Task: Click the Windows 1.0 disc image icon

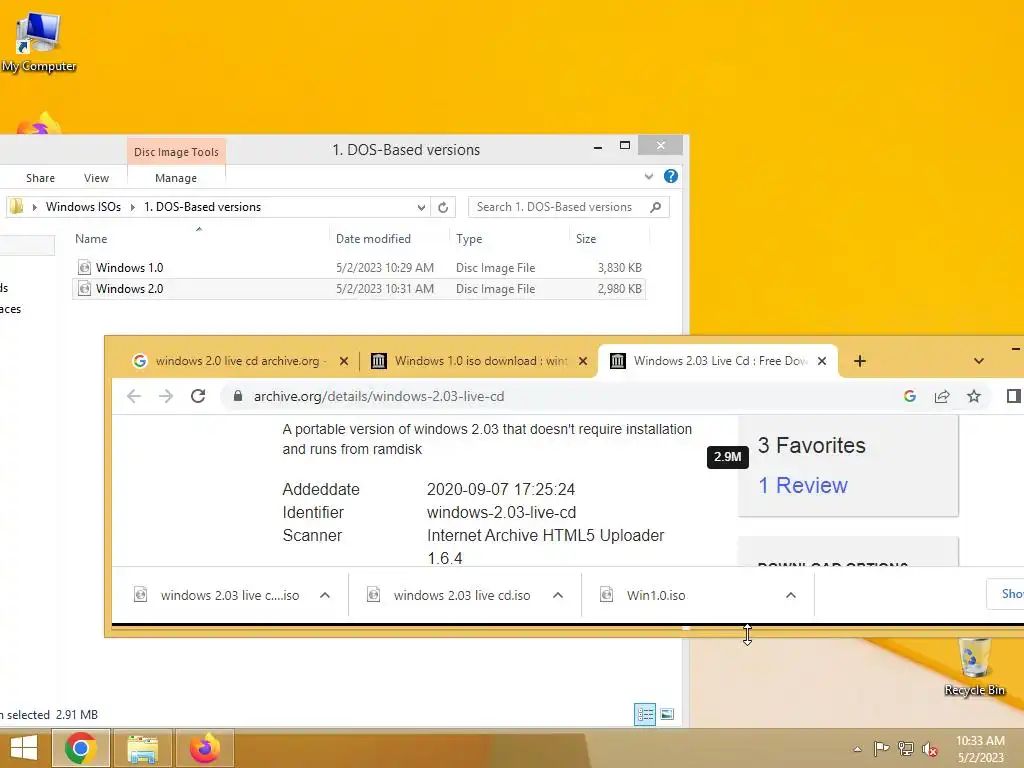Action: pos(84,267)
